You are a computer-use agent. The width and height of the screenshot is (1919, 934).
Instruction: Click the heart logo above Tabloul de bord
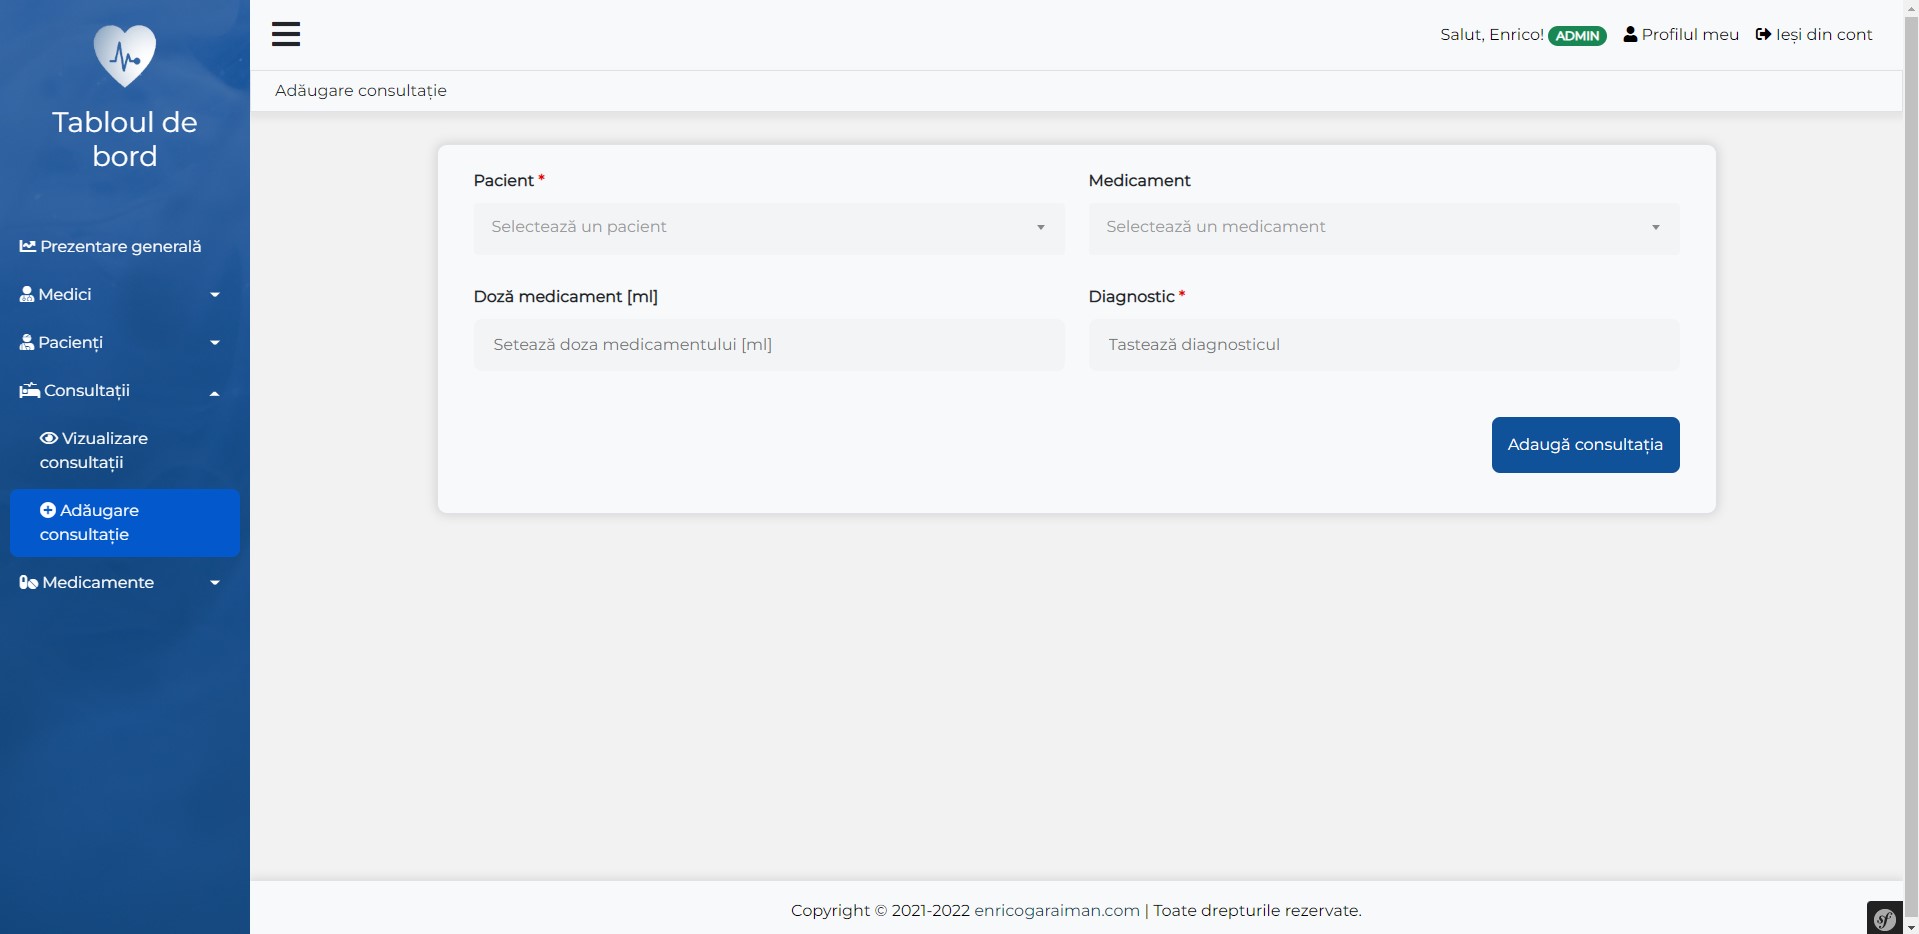click(x=124, y=55)
